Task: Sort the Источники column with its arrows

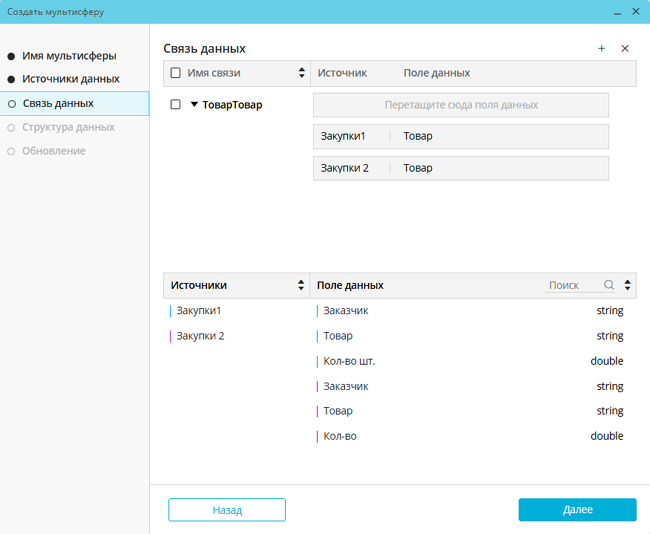Action: (x=302, y=286)
